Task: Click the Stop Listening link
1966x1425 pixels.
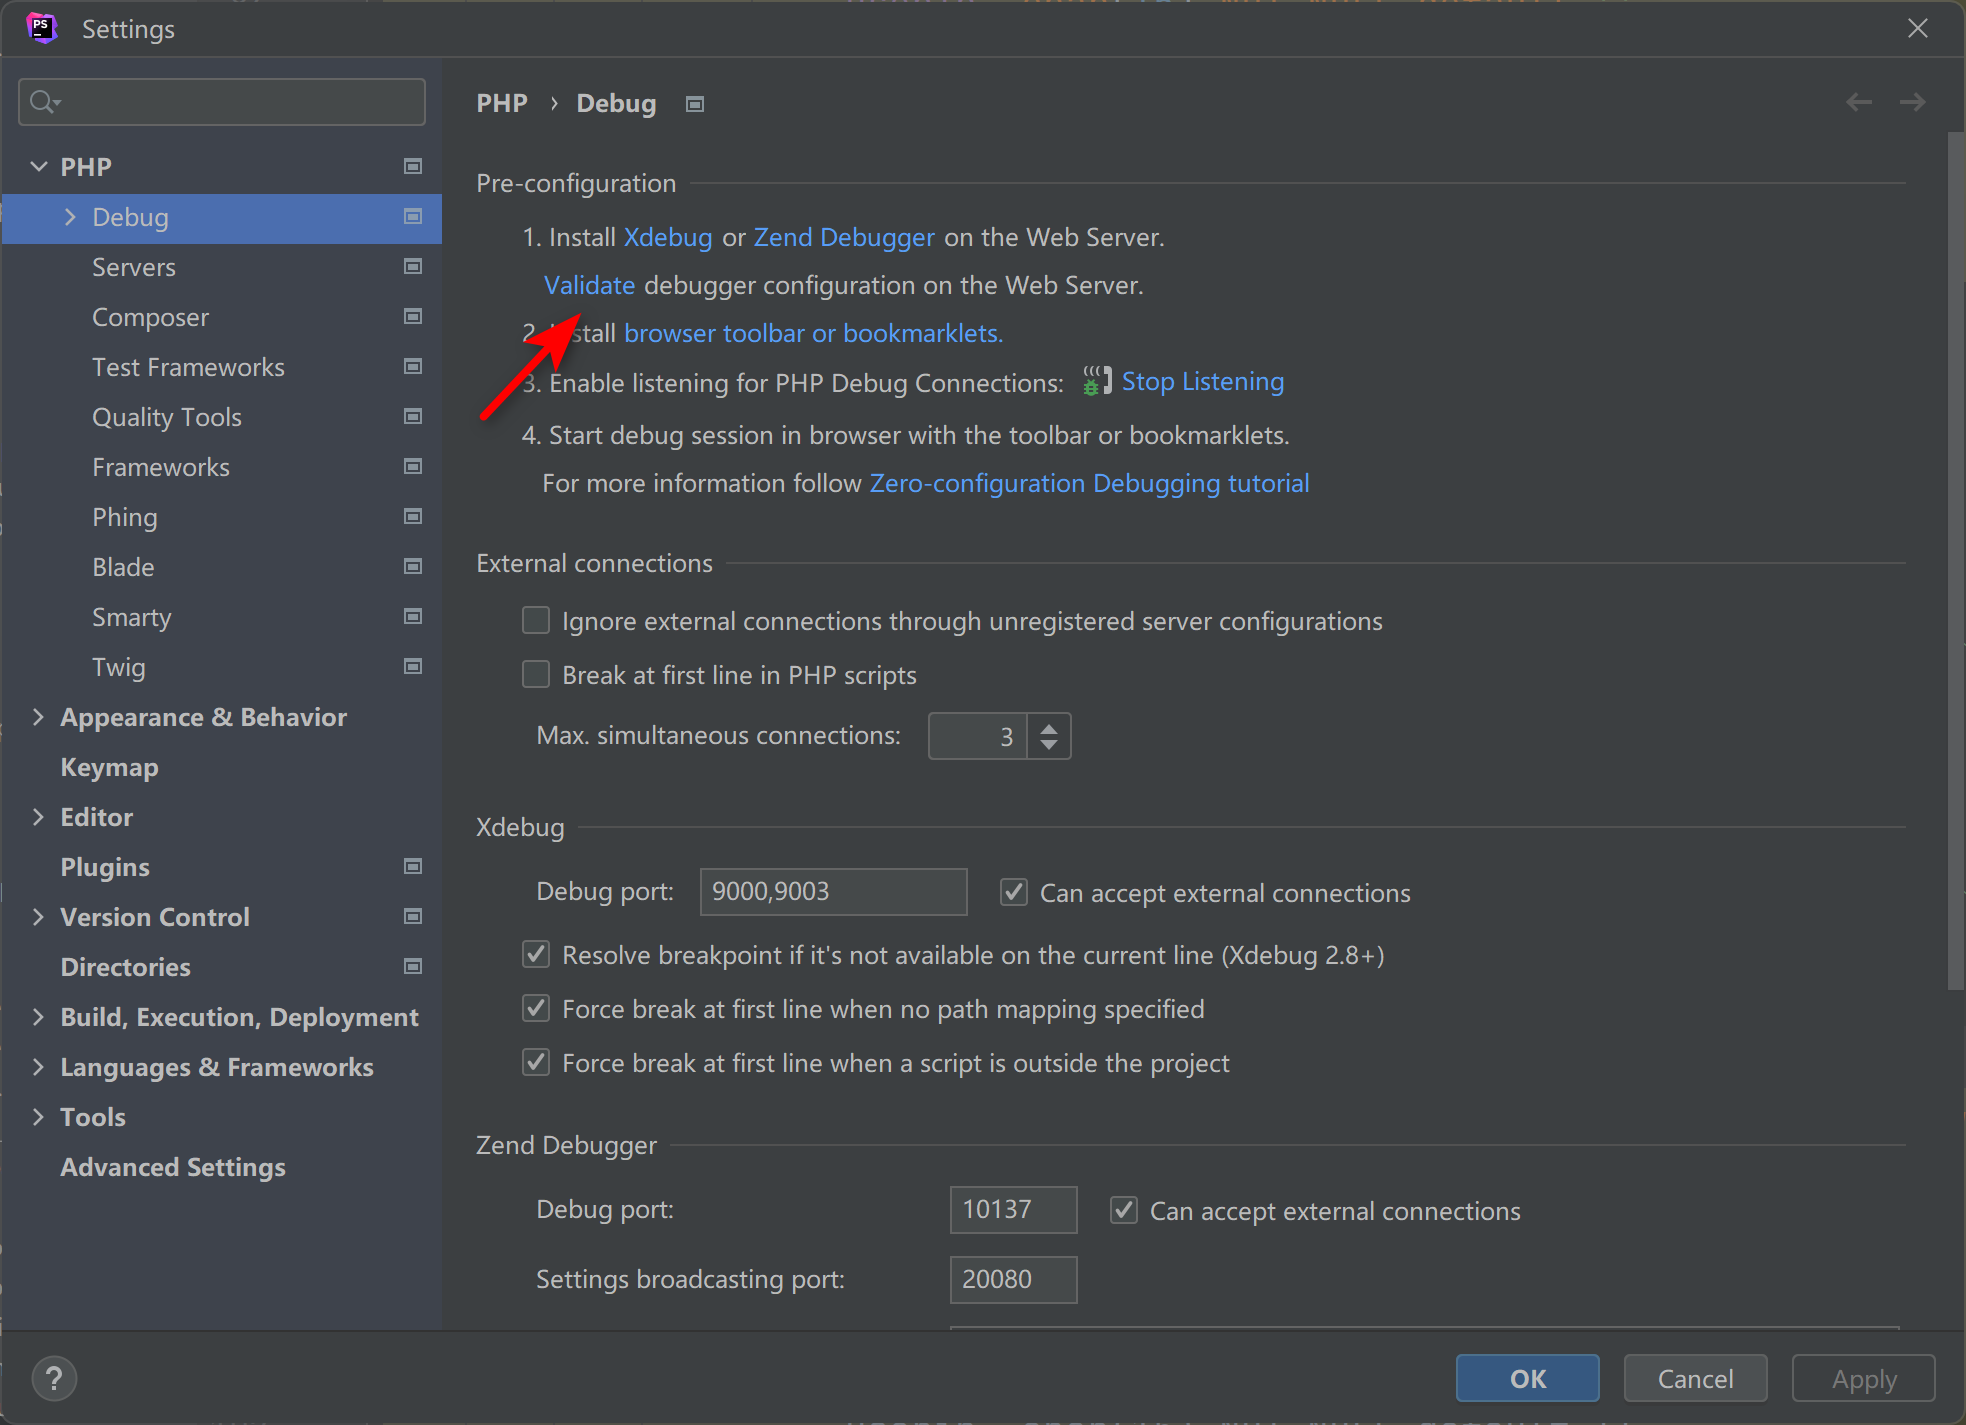Action: click(1202, 381)
